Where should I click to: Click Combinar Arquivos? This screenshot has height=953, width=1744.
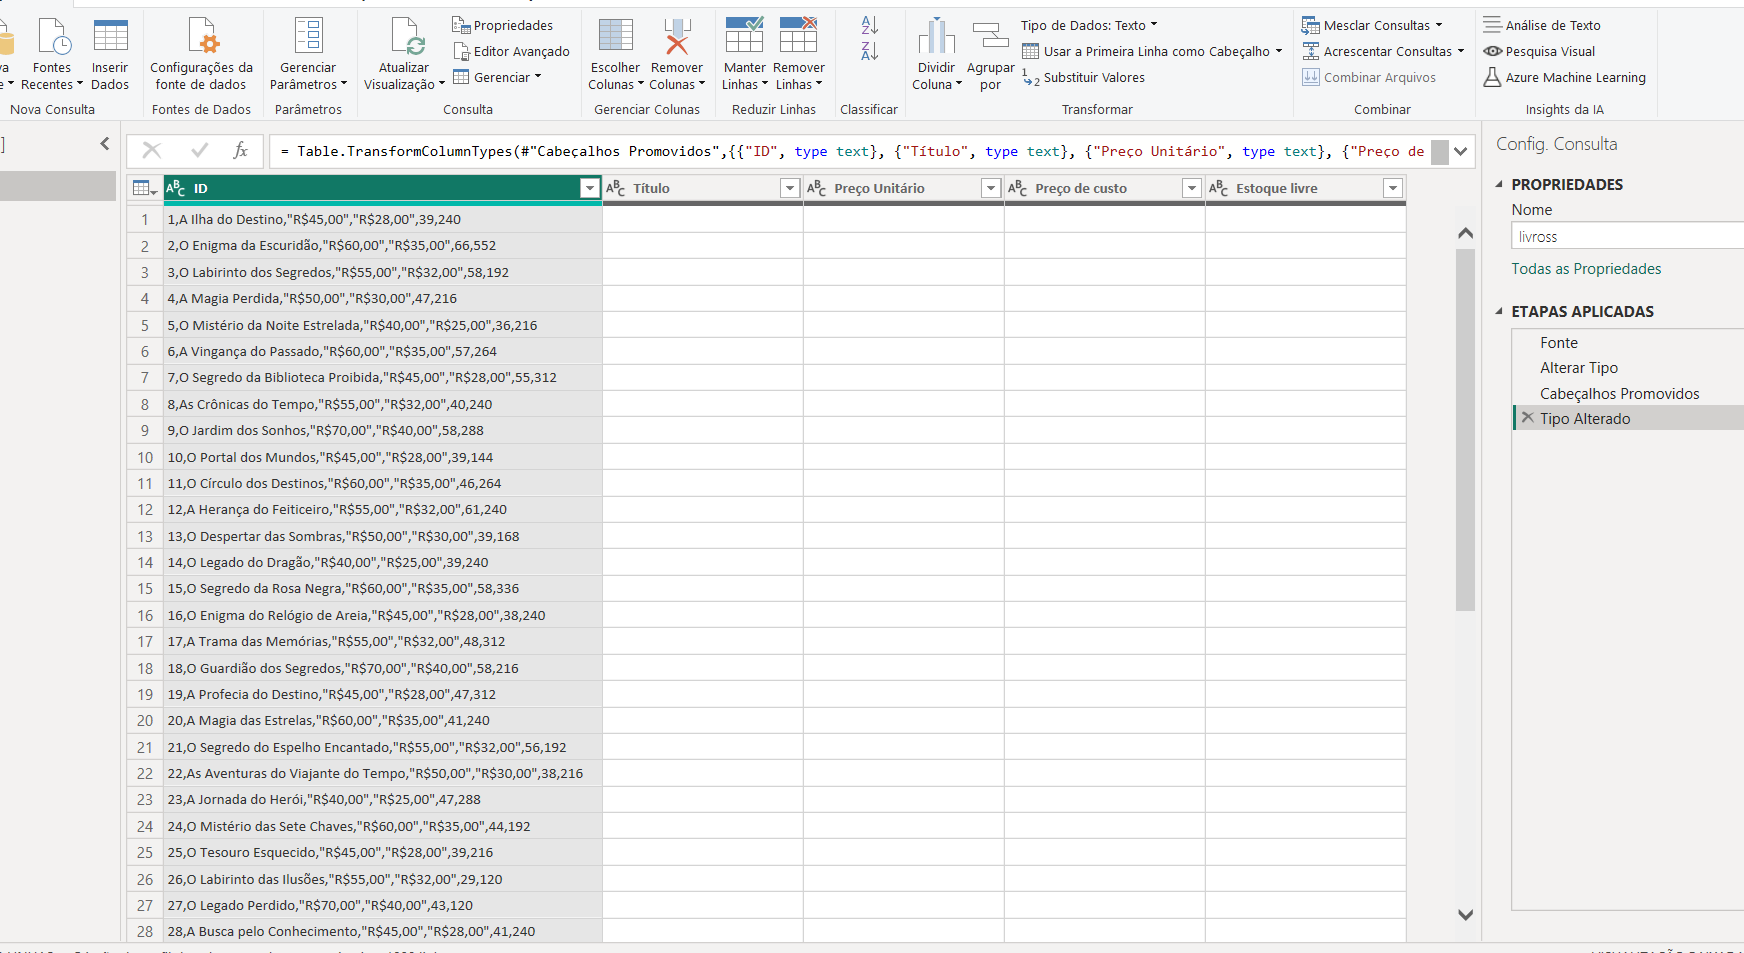click(x=1369, y=77)
